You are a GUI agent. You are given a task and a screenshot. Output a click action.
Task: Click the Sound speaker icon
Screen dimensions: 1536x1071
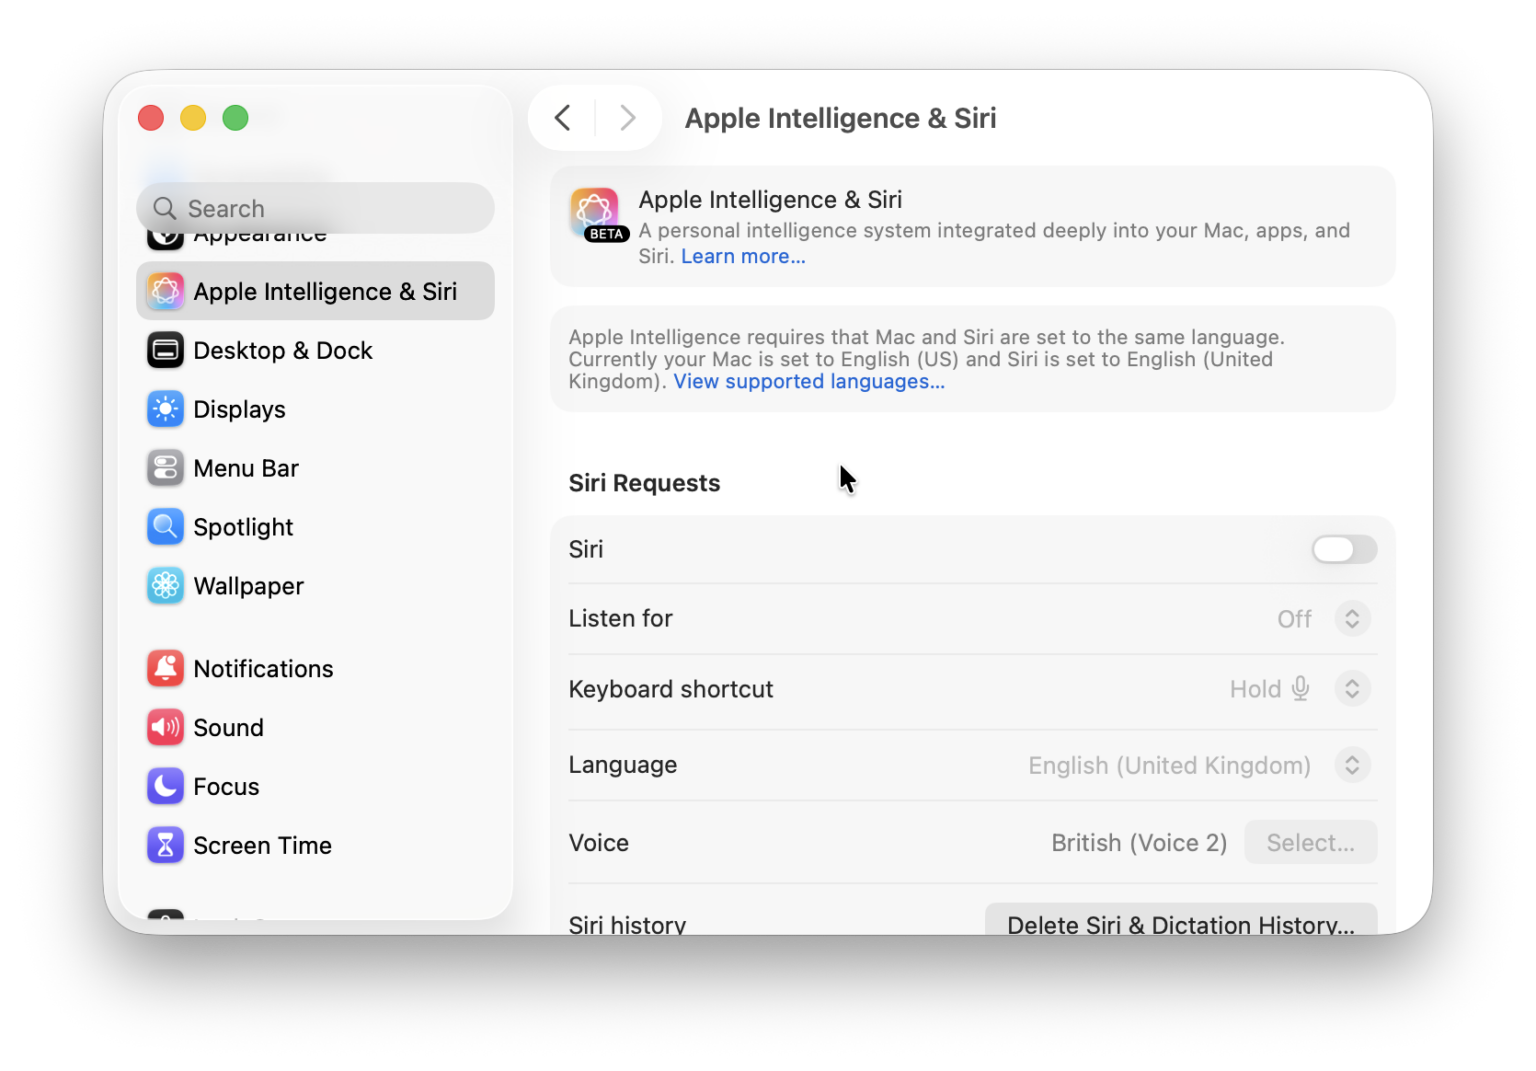(x=165, y=728)
